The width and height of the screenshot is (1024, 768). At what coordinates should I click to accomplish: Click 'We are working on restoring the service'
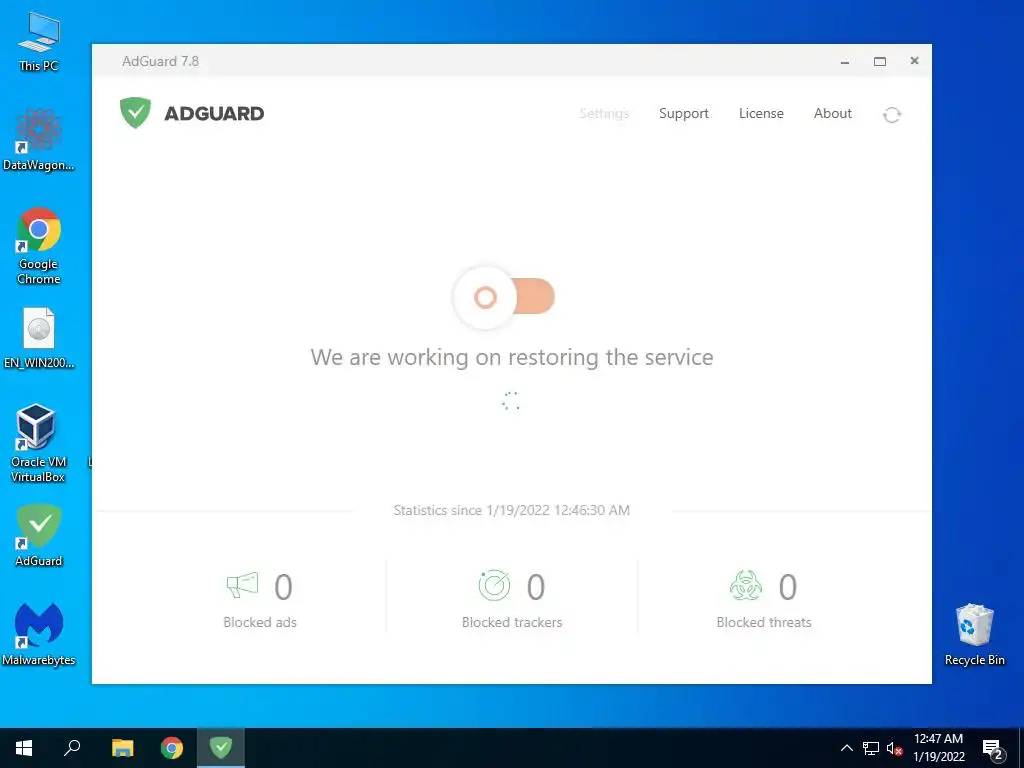click(512, 357)
